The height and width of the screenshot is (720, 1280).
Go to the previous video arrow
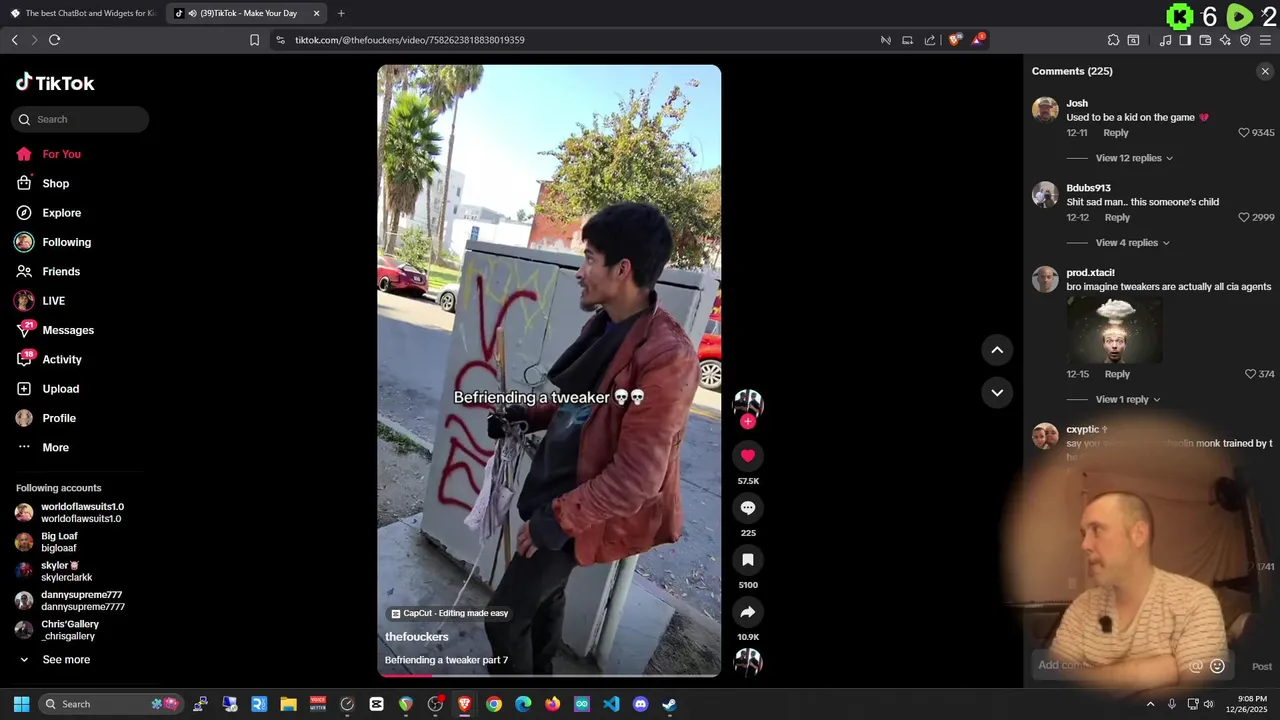coord(997,350)
